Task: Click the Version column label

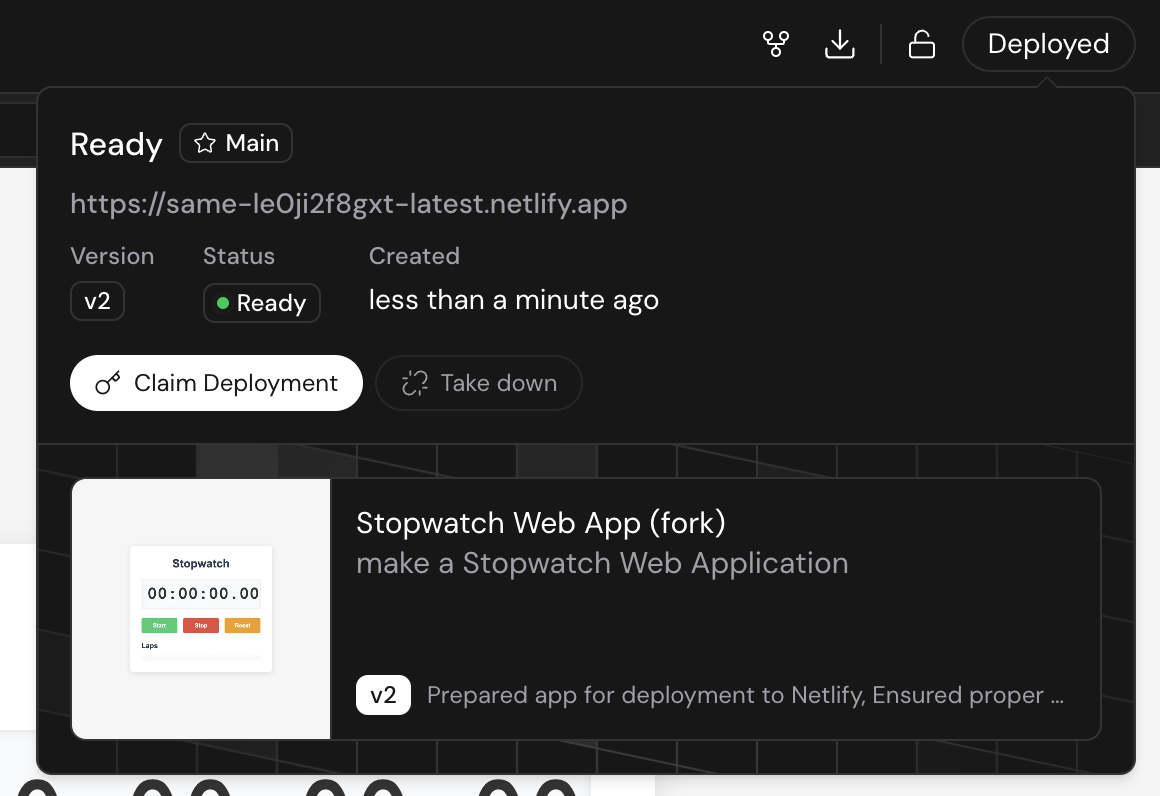Action: [112, 256]
